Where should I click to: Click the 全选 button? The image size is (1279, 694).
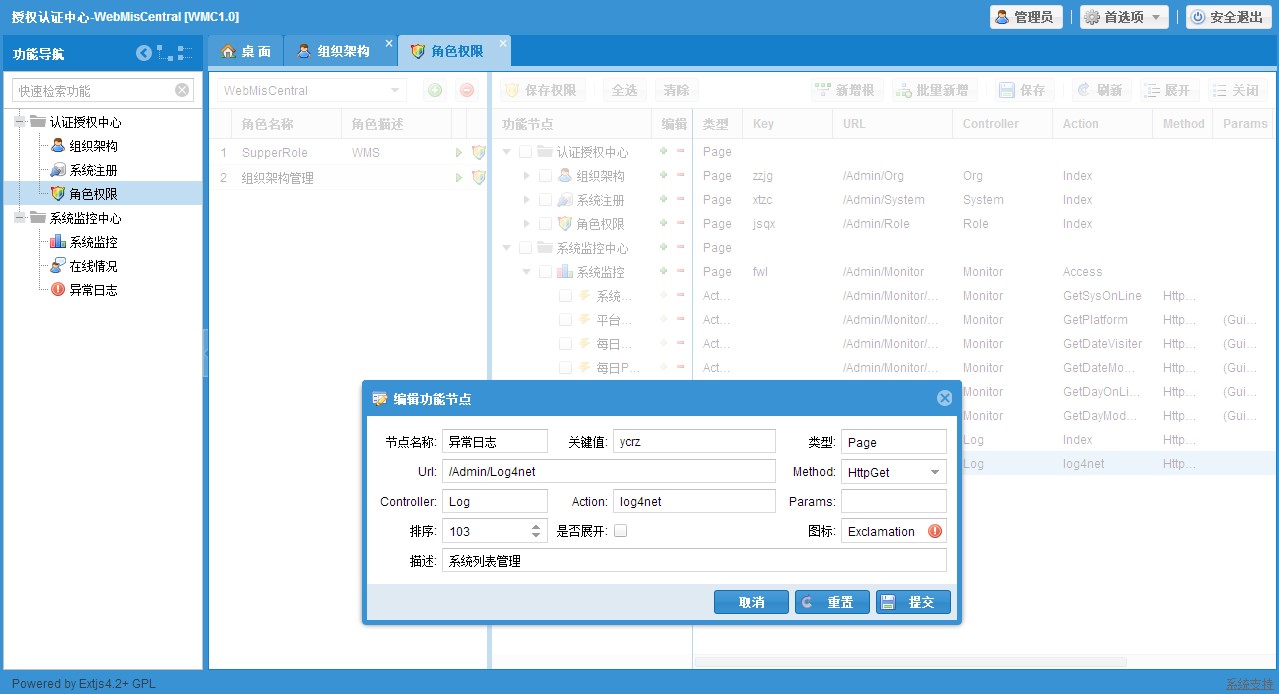[624, 90]
